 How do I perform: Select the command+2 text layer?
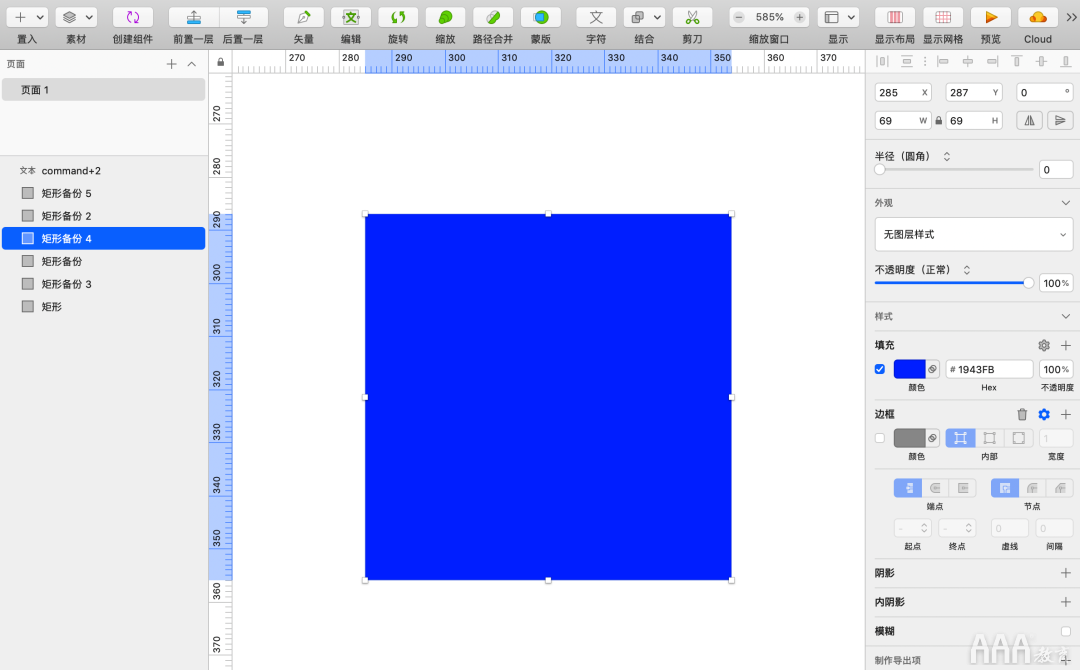tap(103, 170)
